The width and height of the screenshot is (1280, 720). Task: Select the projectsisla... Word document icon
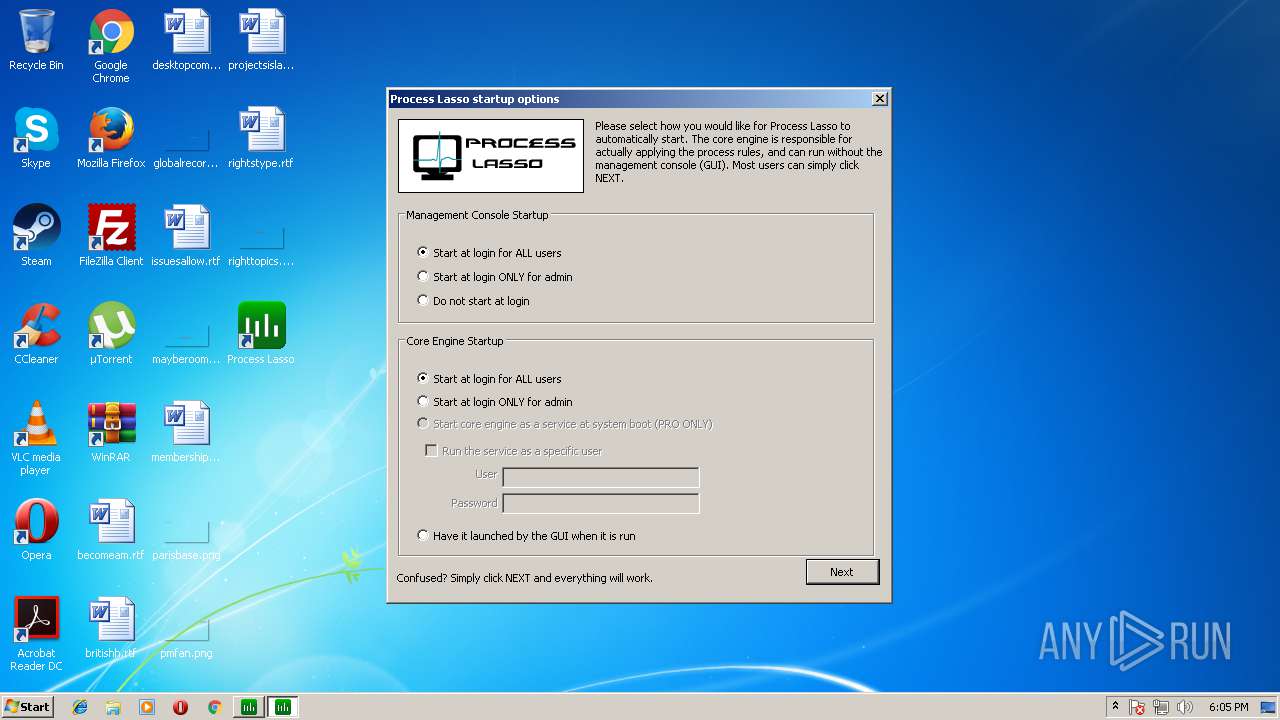(x=261, y=40)
